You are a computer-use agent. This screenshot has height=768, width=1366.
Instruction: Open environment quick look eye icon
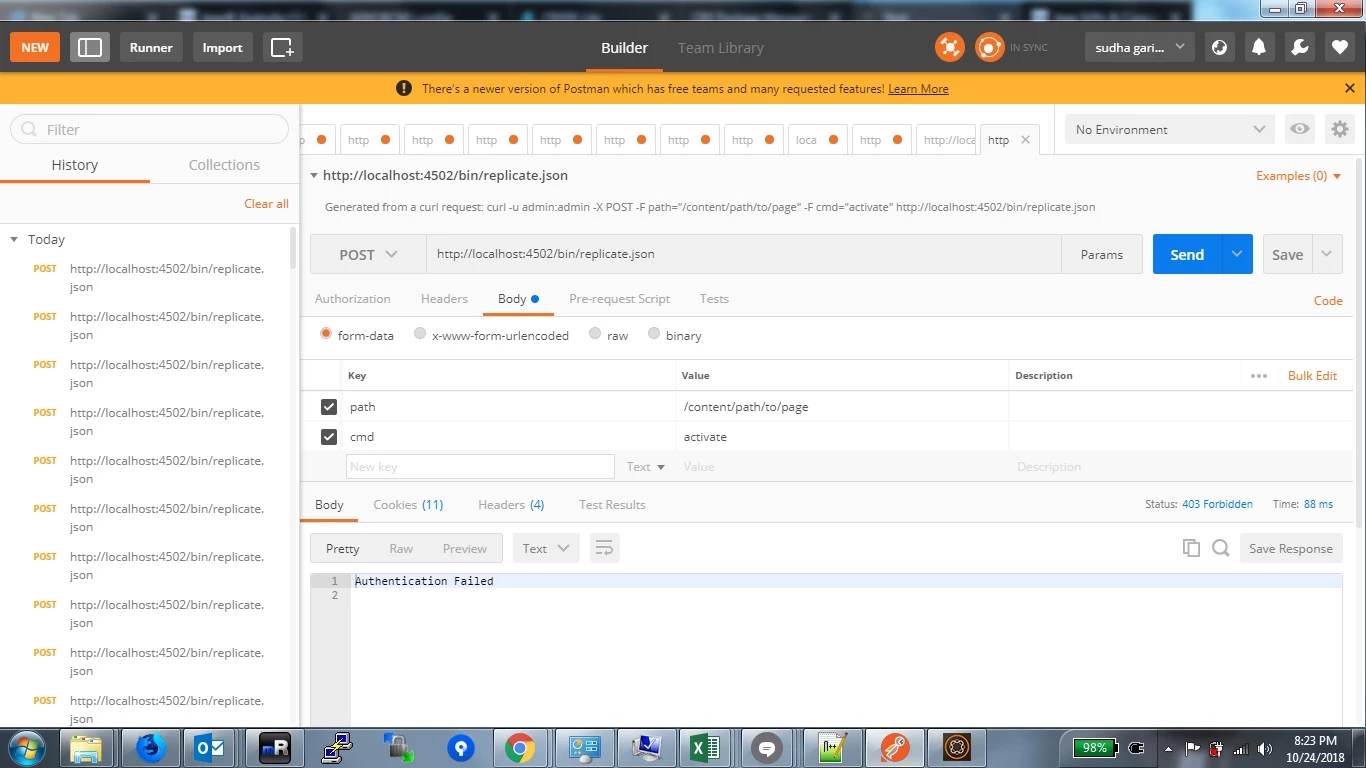[x=1299, y=129]
